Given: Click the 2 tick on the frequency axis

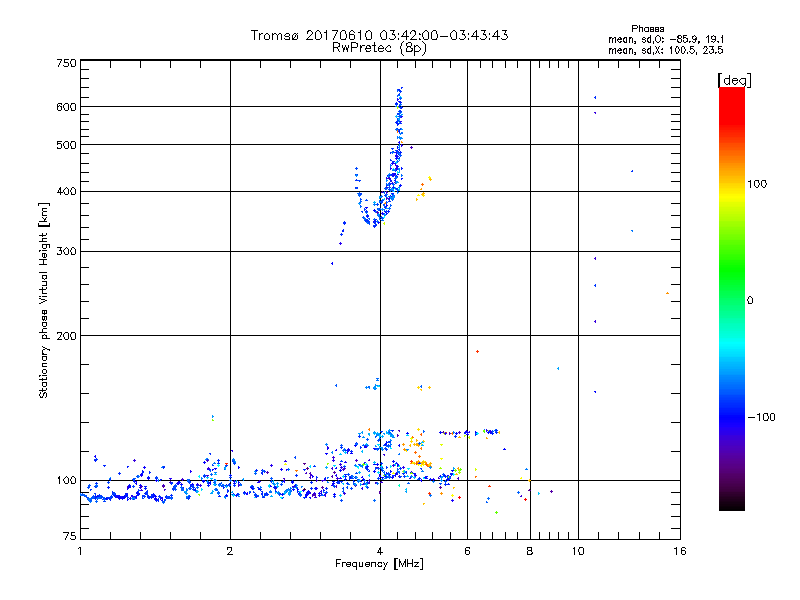Looking at the screenshot, I should pyautogui.click(x=230, y=551).
